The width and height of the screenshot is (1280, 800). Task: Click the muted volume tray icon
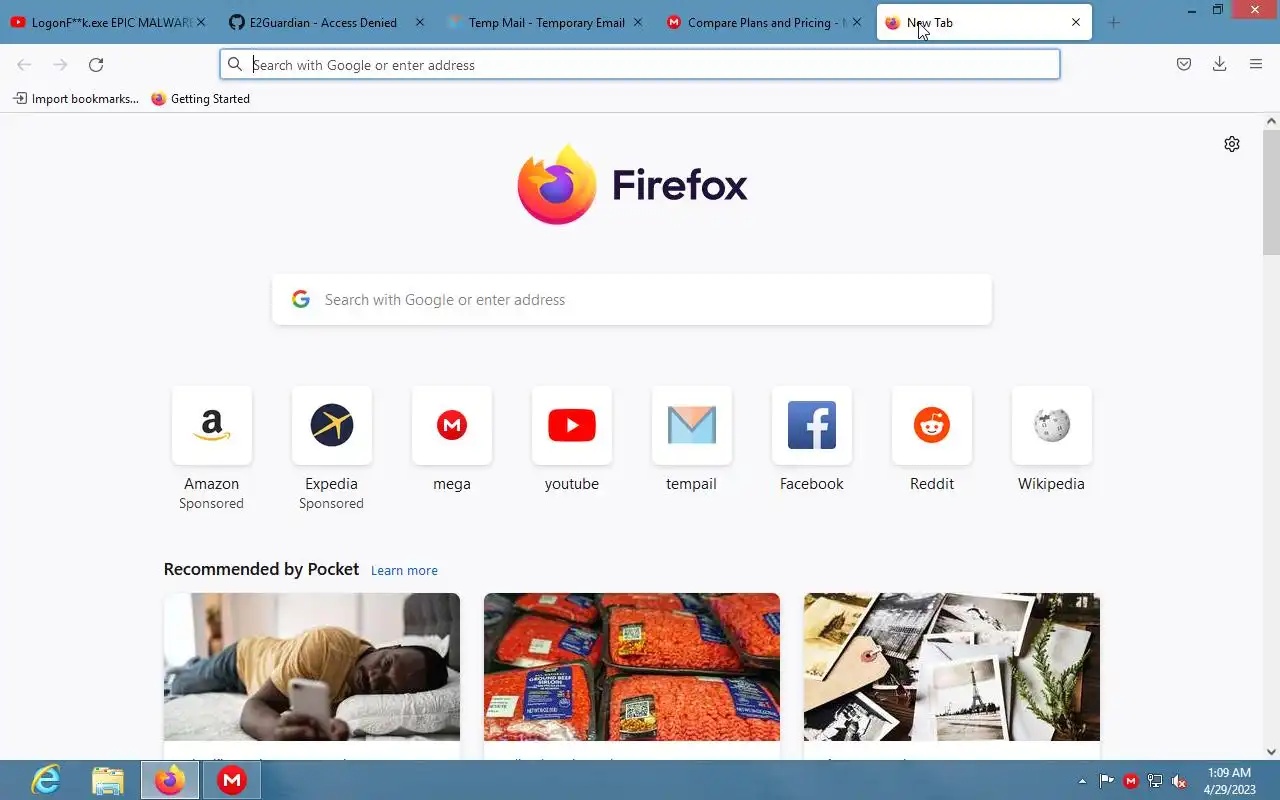pyautogui.click(x=1179, y=781)
